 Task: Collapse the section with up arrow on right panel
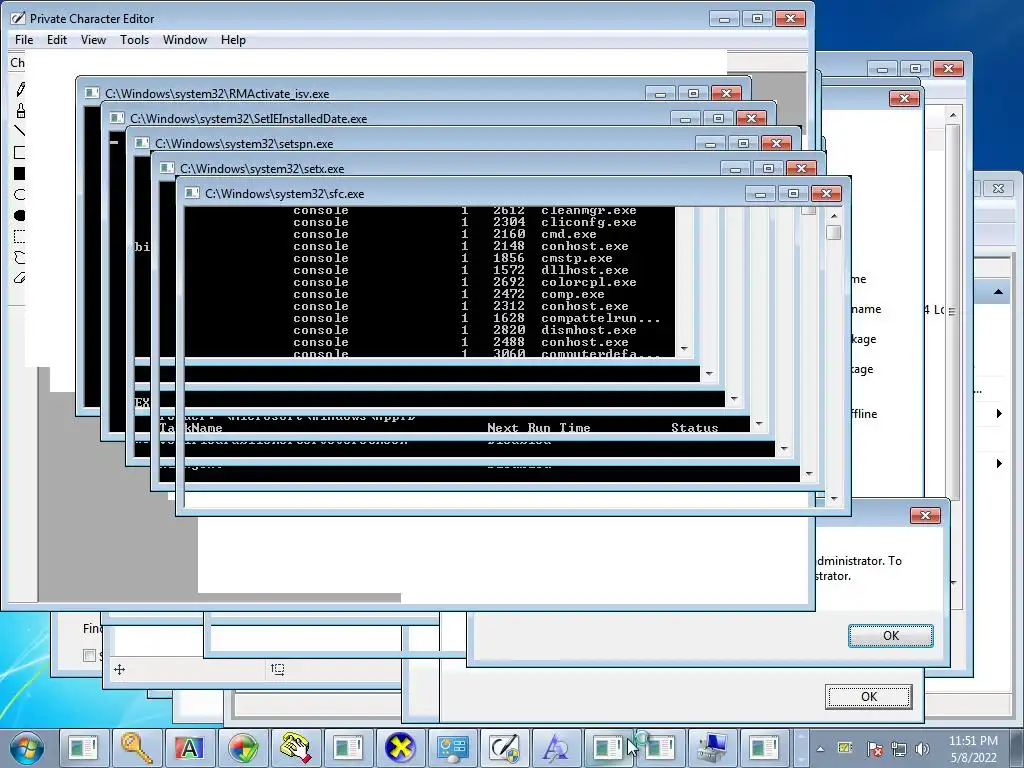point(998,292)
